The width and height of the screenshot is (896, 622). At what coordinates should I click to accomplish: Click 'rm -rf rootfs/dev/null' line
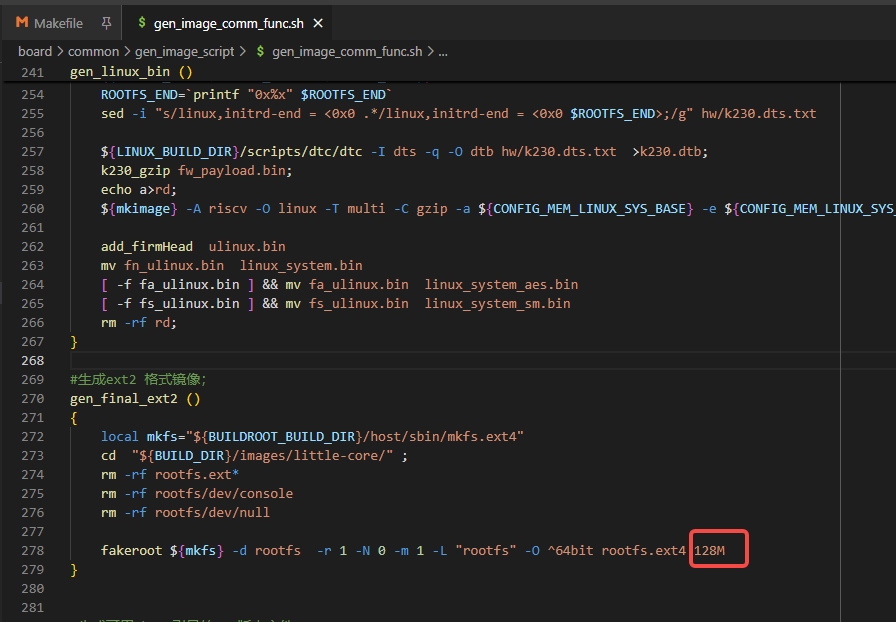pos(185,512)
